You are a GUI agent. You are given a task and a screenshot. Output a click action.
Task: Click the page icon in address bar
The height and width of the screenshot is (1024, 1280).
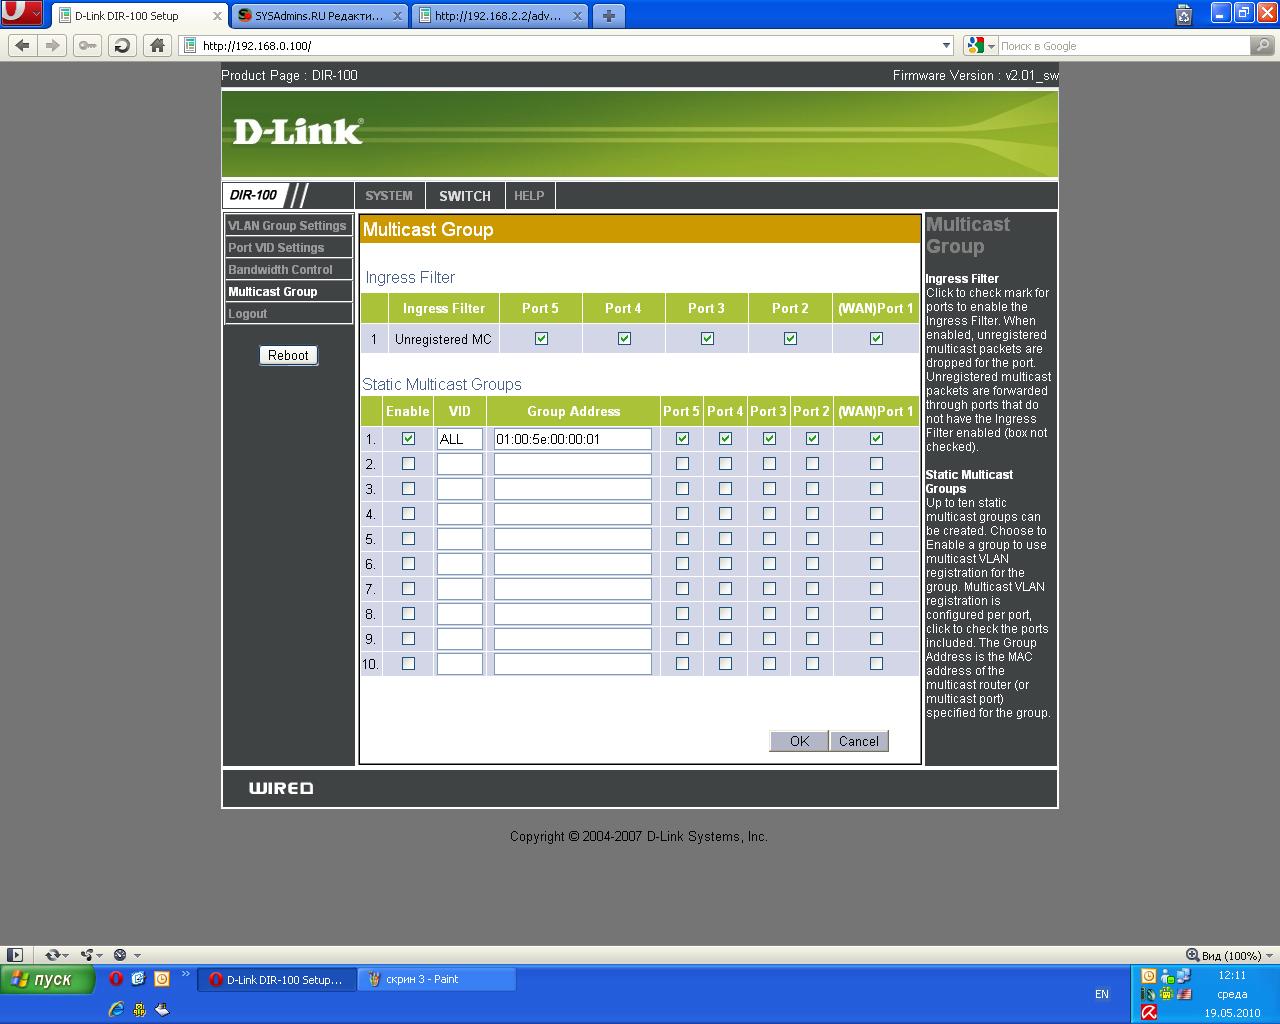coord(191,46)
